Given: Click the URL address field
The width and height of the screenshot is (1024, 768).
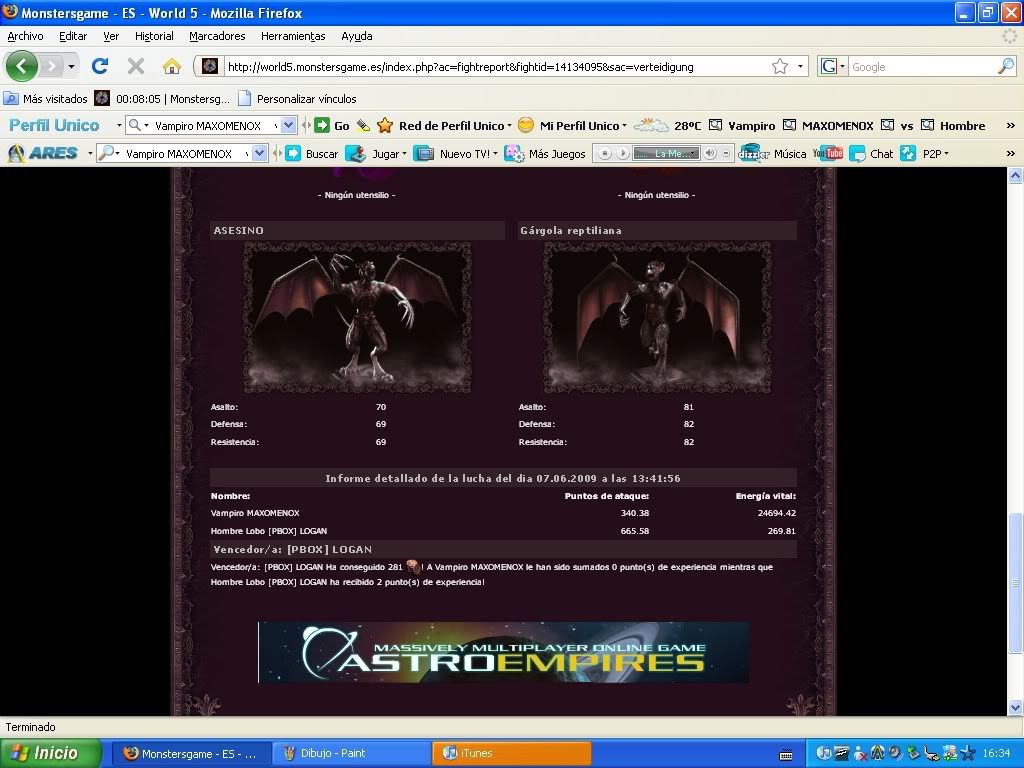Looking at the screenshot, I should (x=490, y=67).
